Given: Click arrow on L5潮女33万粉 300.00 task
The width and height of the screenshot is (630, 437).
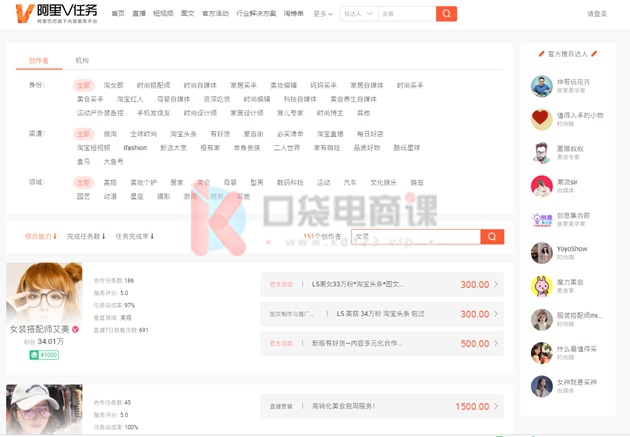Looking at the screenshot, I should (496, 284).
